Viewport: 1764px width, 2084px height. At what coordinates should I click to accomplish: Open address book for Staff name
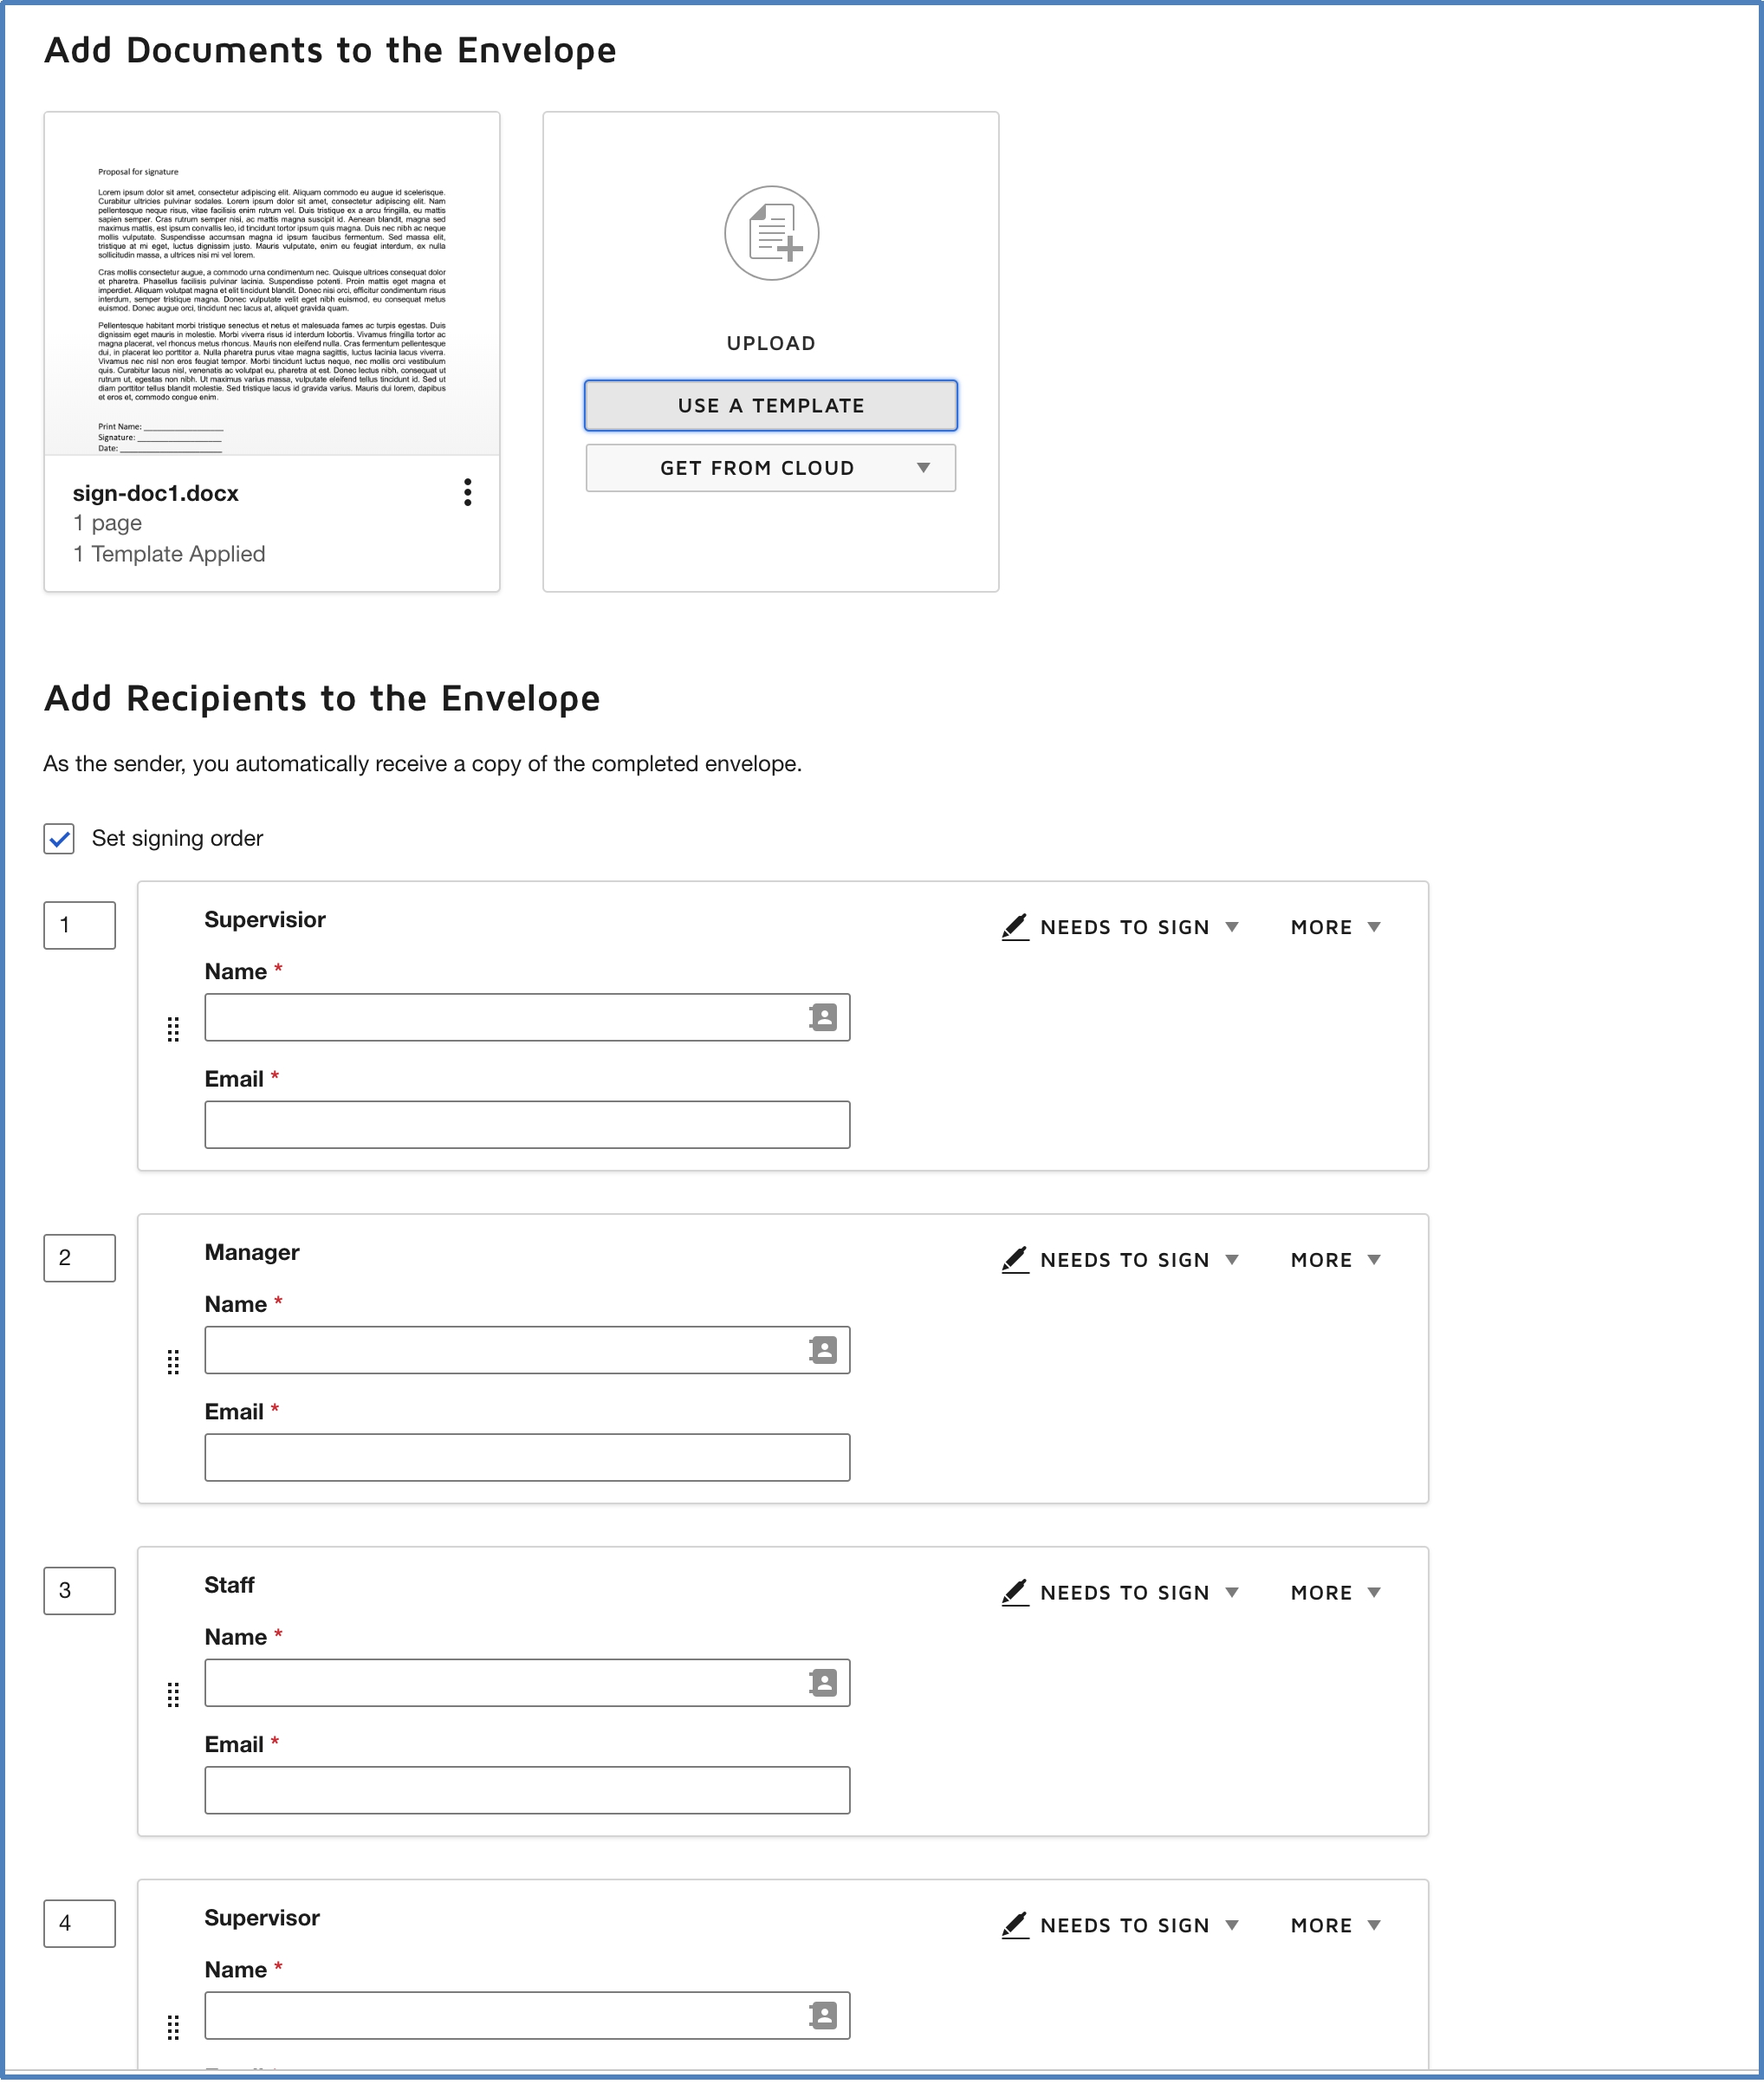pos(823,1683)
